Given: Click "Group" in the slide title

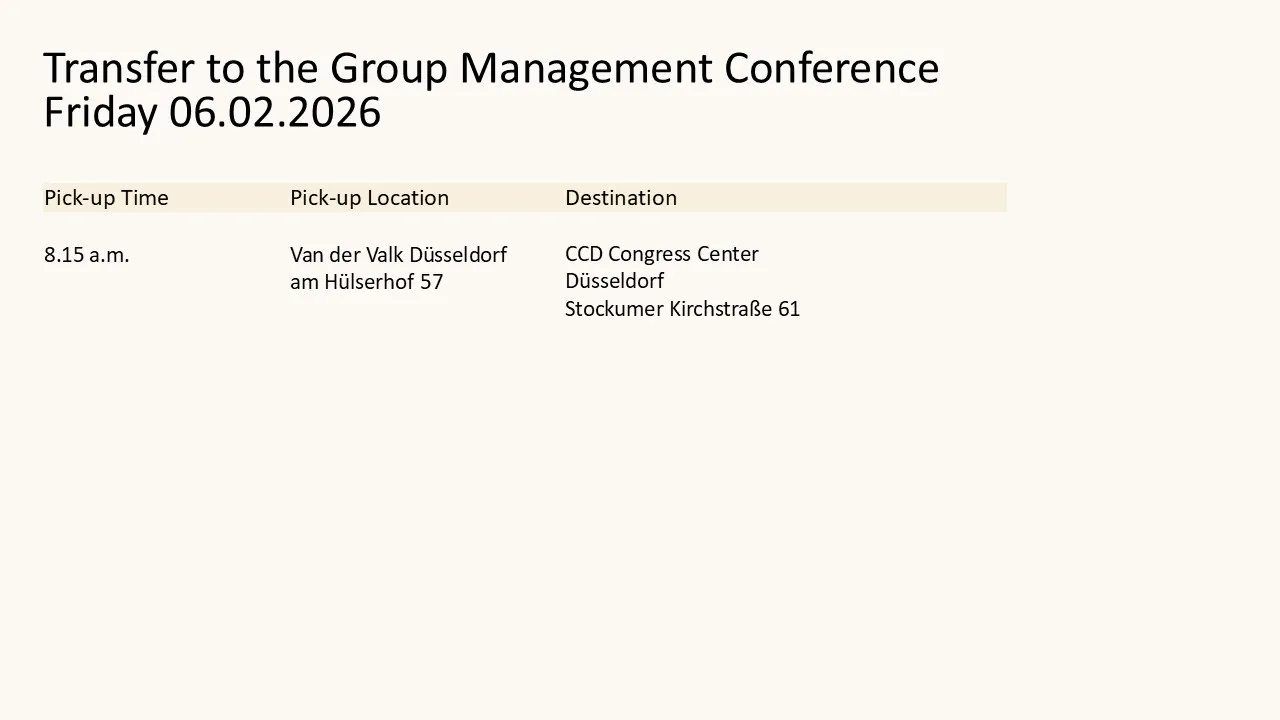Looking at the screenshot, I should coord(388,68).
